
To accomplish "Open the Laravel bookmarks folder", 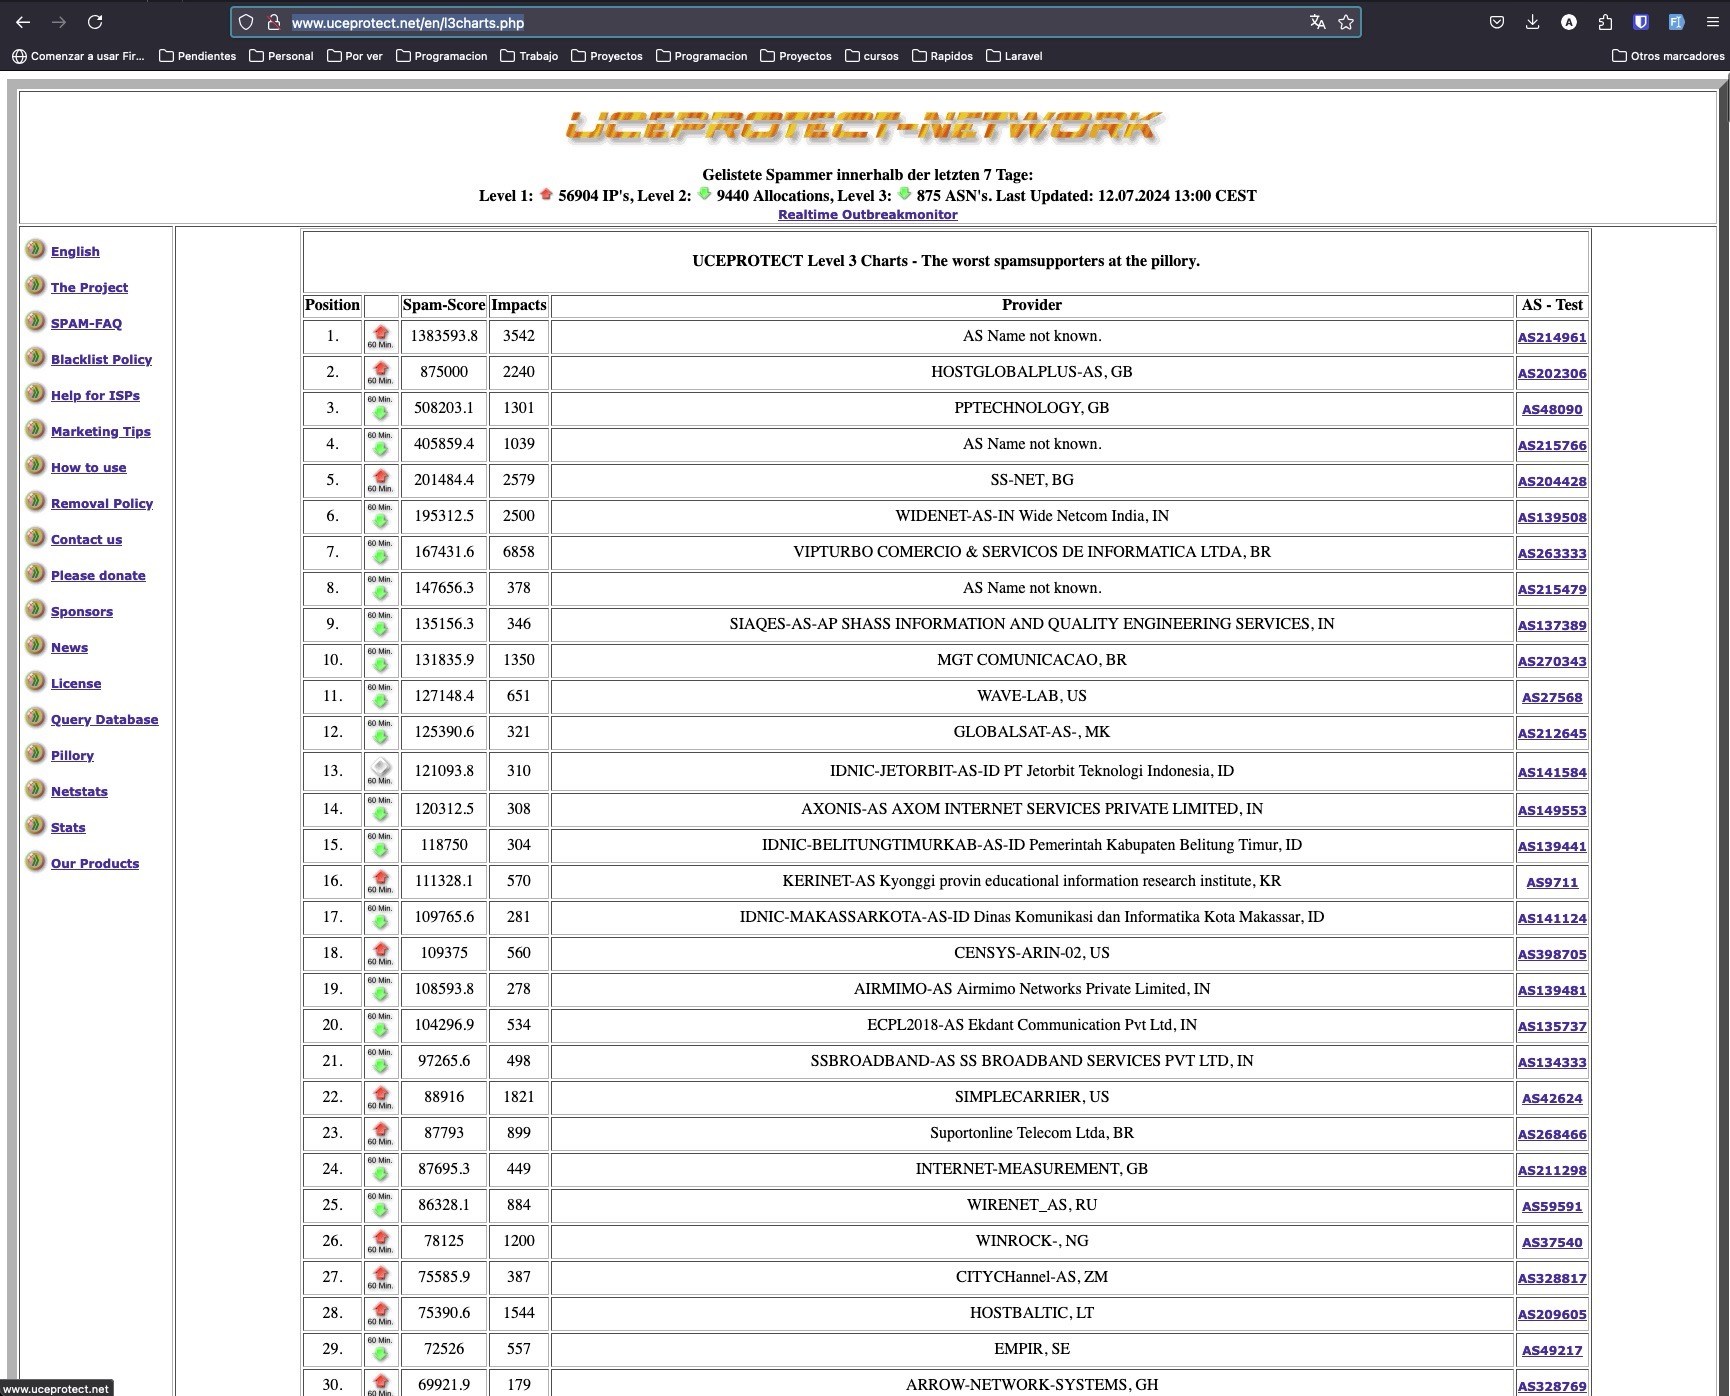I will coord(1014,56).
